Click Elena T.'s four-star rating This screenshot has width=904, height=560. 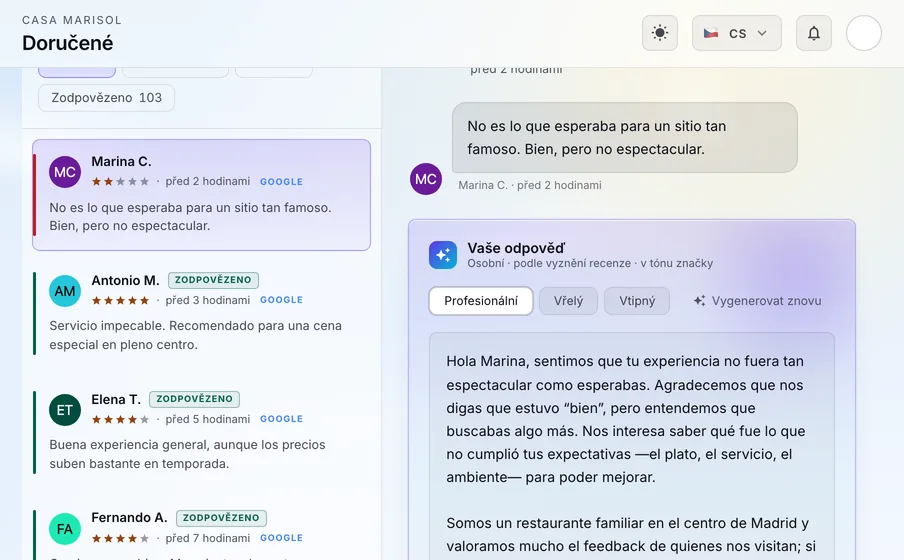pyautogui.click(x=120, y=419)
